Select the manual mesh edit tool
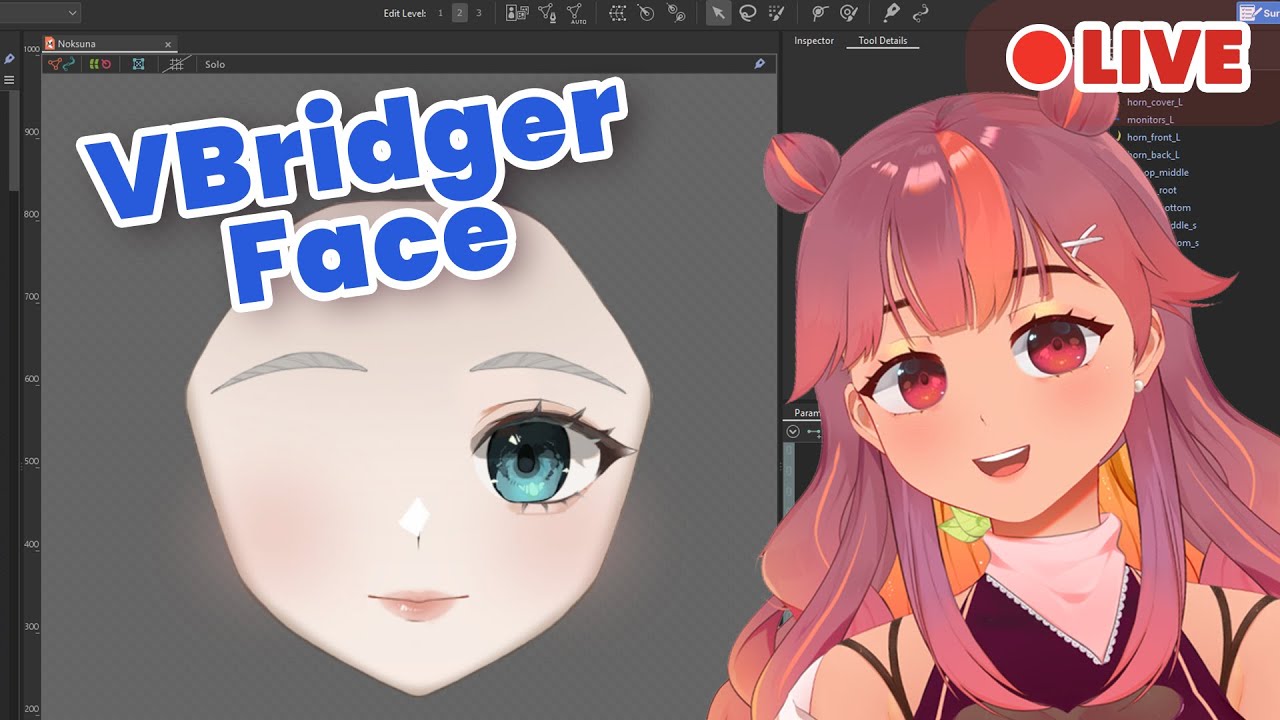The width and height of the screenshot is (1280, 720). pyautogui.click(x=547, y=13)
